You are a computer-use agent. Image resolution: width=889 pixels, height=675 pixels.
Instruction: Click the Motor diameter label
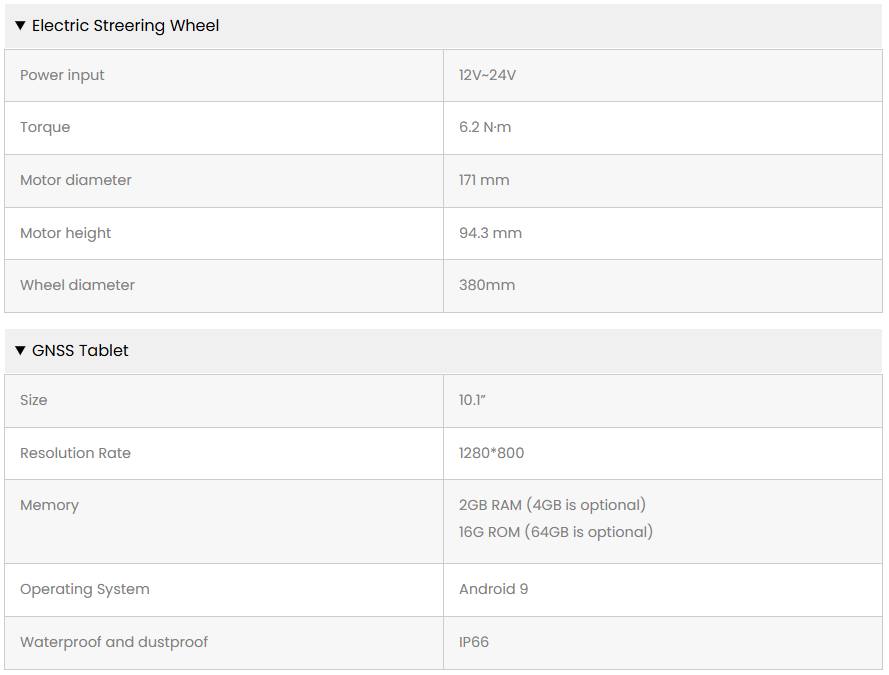(76, 181)
